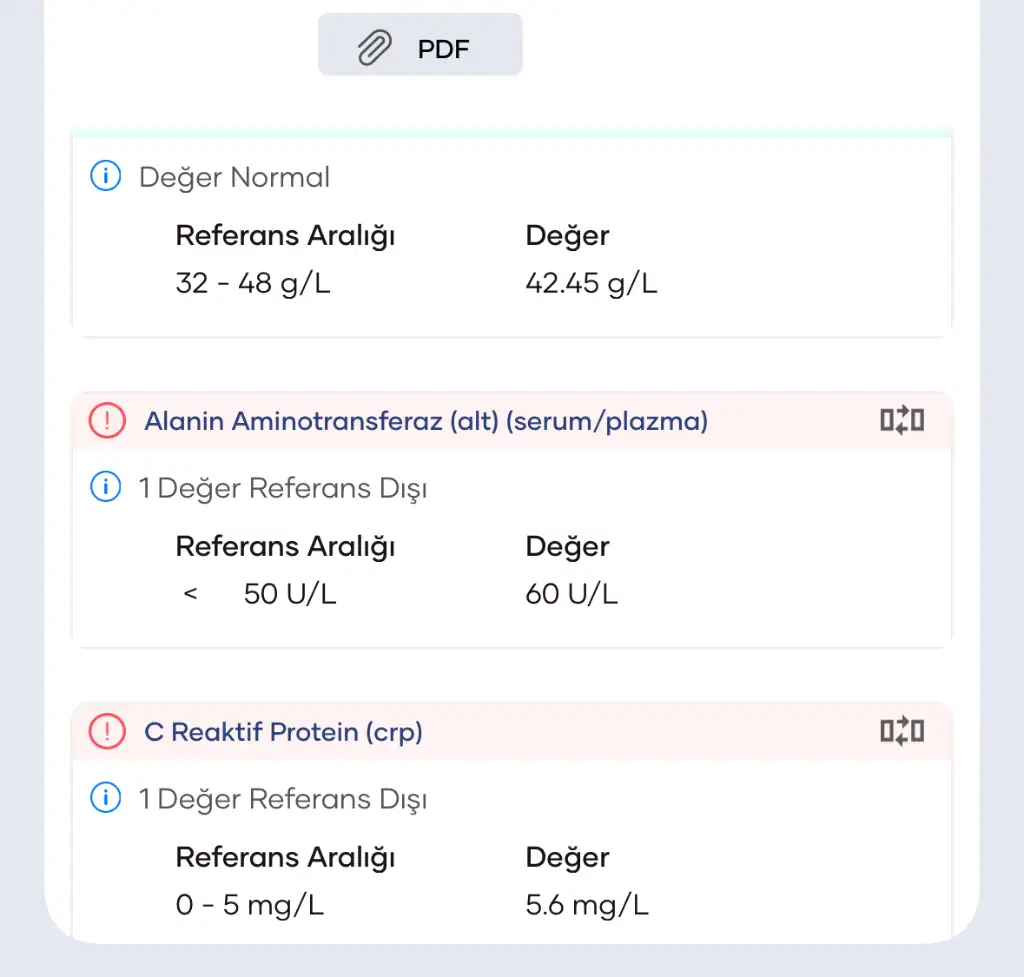Screen dimensions: 1024x977
Task: Open the PDF attachment button
Action: [420, 44]
